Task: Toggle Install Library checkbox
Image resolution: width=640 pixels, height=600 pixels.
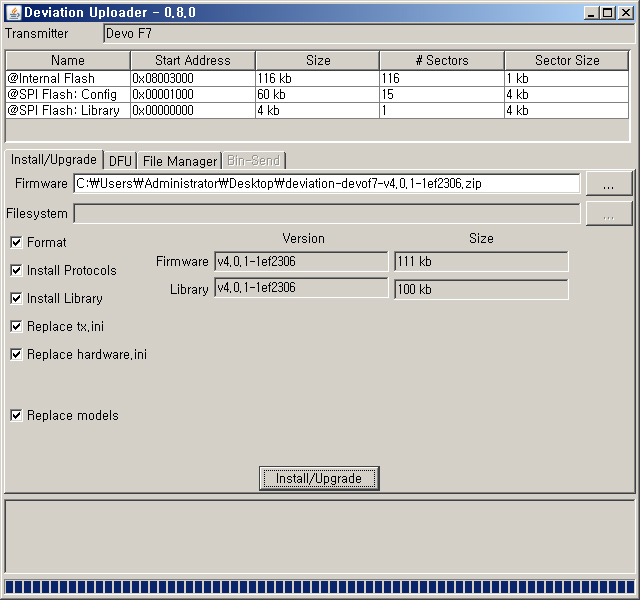Action: tap(16, 298)
